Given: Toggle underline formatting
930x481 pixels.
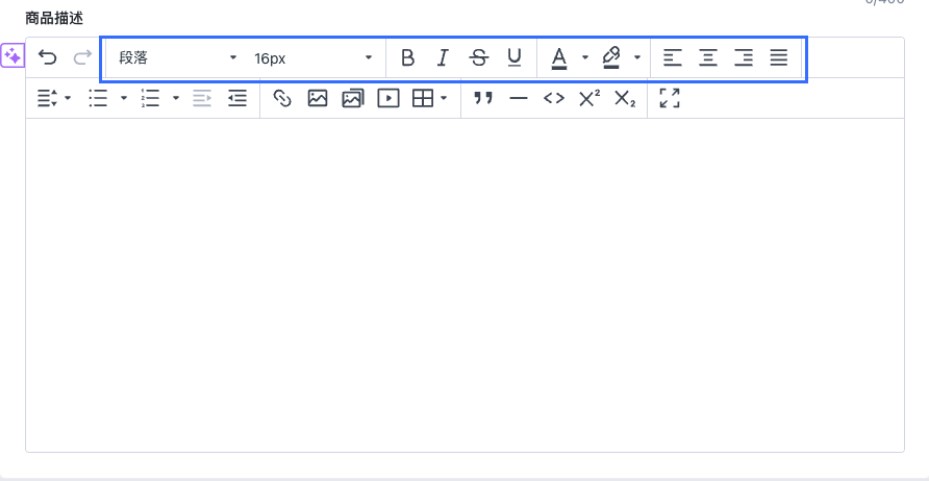Looking at the screenshot, I should pyautogui.click(x=514, y=58).
